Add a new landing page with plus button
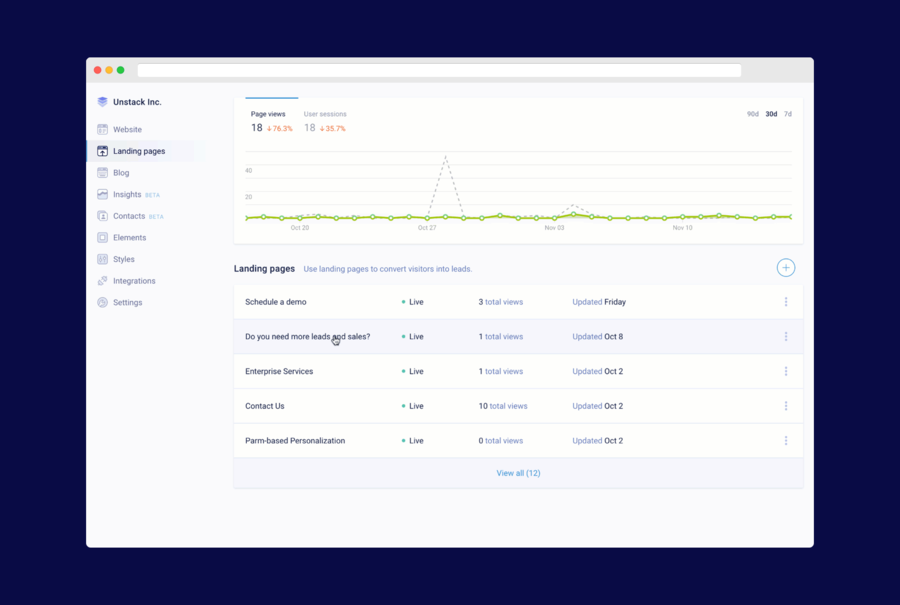900x605 pixels. pos(785,267)
